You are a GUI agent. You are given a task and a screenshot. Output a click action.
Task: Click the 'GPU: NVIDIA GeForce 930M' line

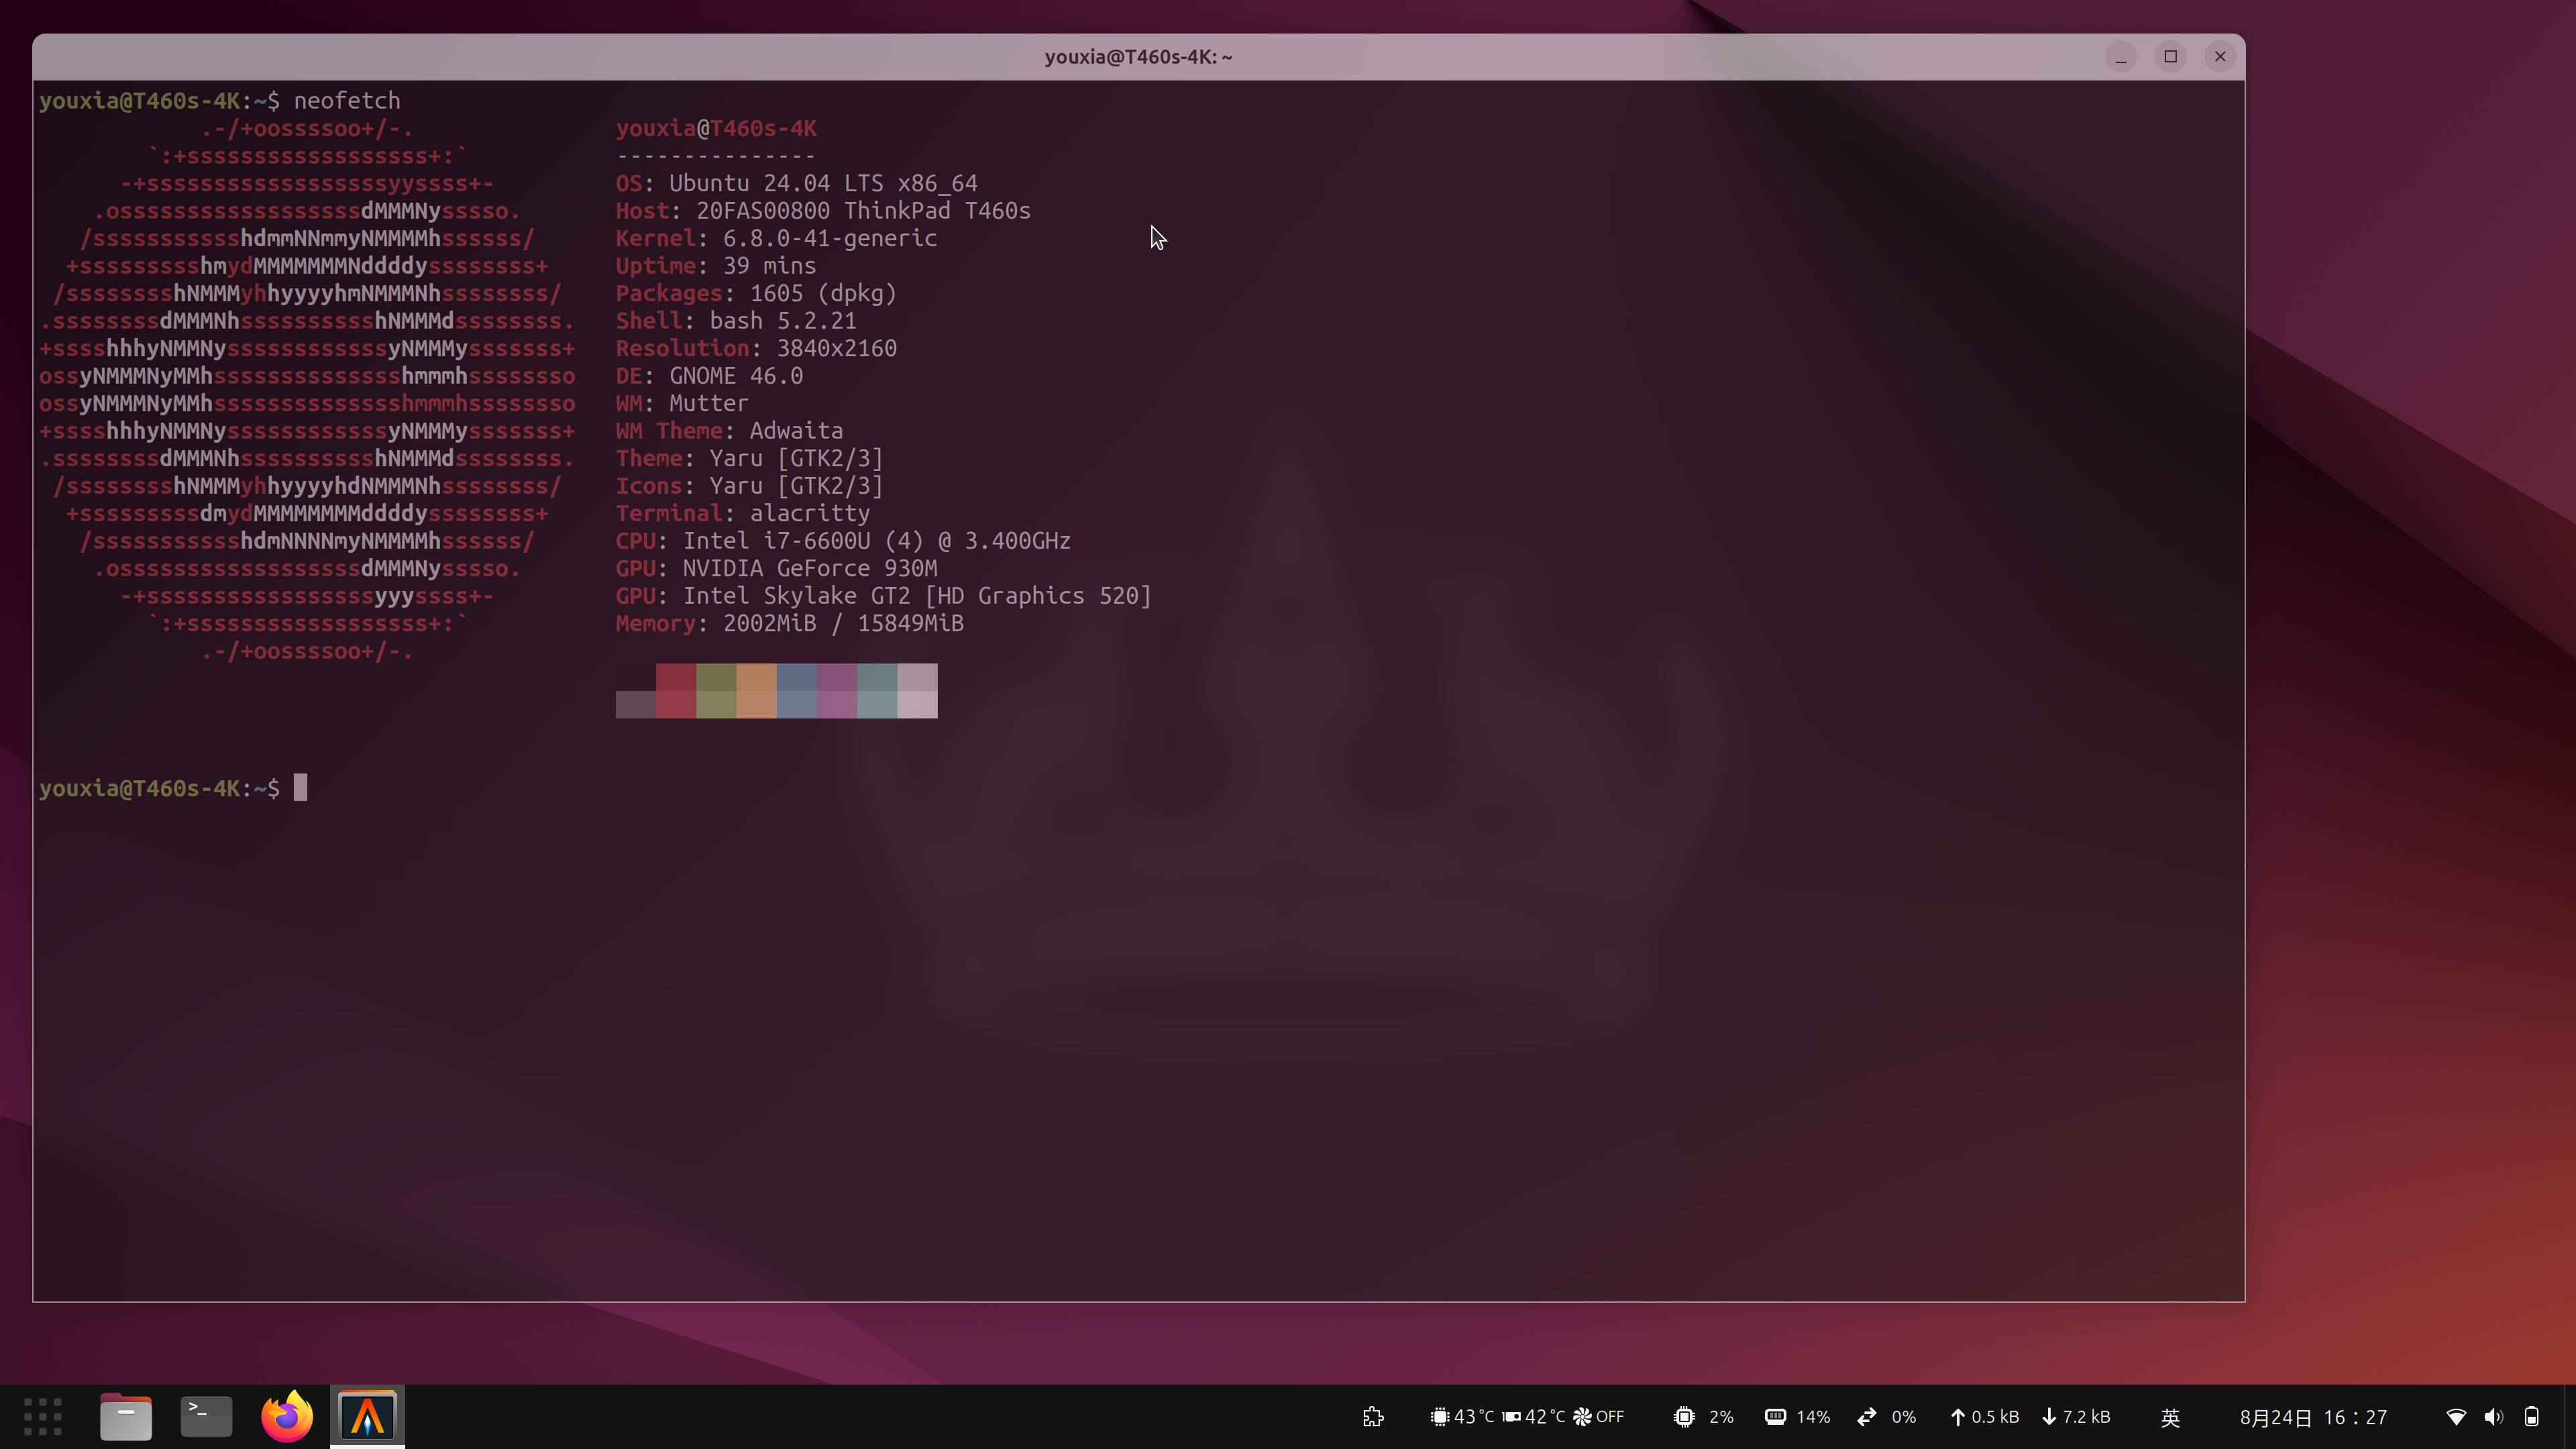click(776, 568)
